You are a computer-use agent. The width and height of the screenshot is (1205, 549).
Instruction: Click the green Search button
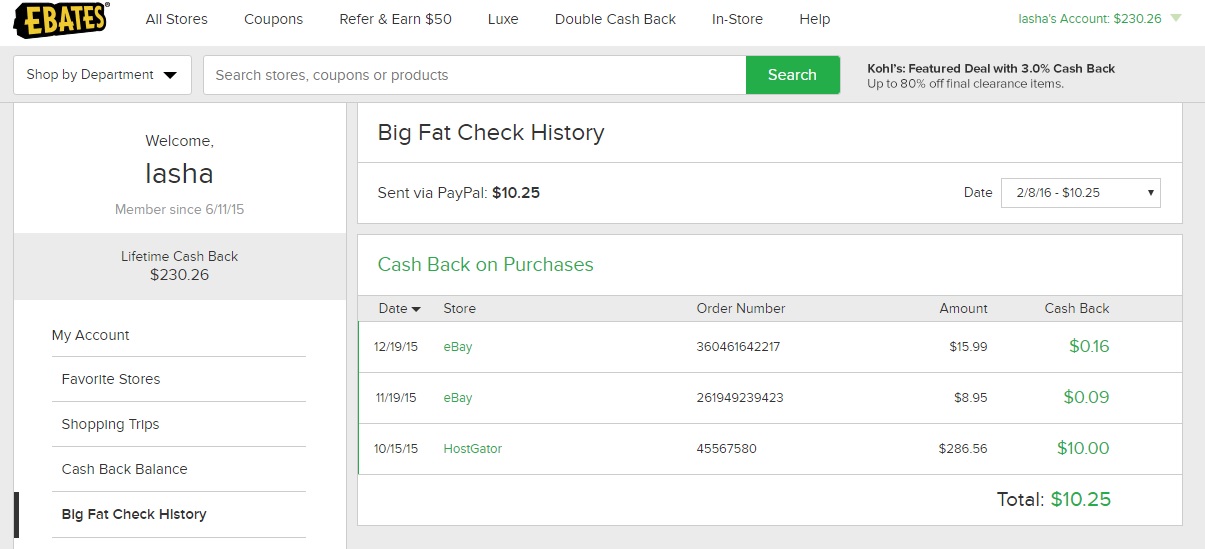pos(792,75)
